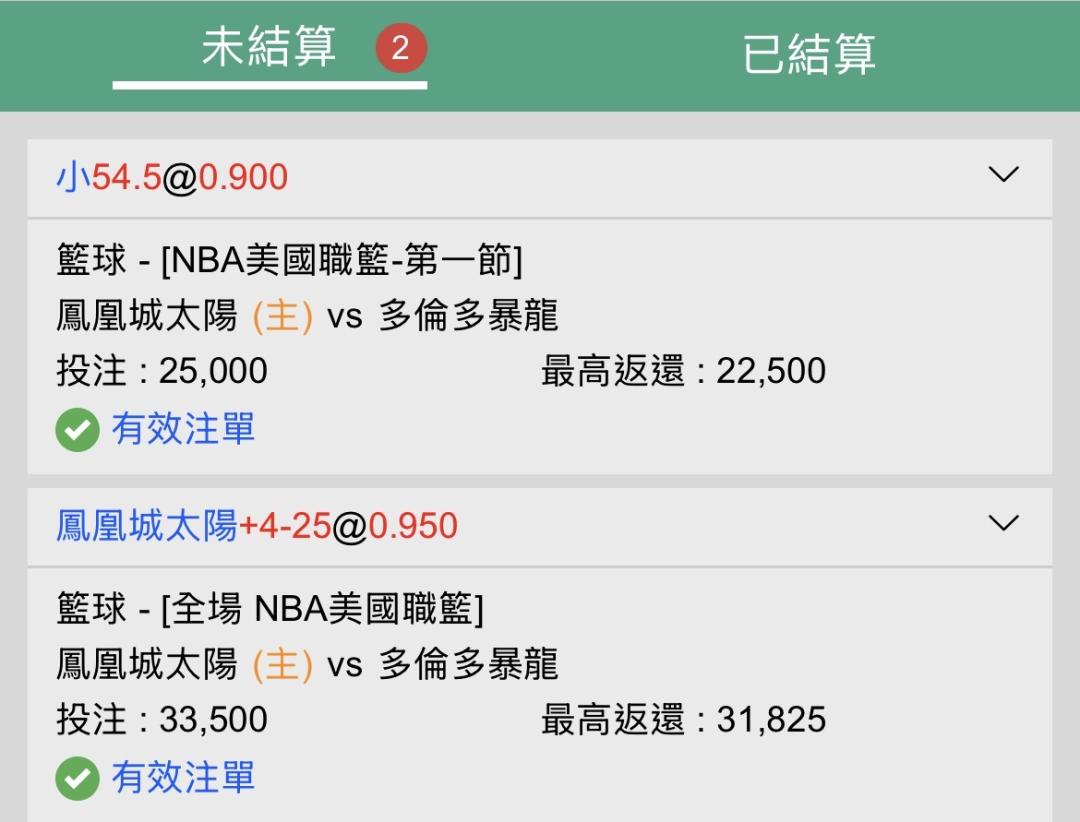The width and height of the screenshot is (1080, 822).
Task: Click the red badge showing 2
Action: click(x=401, y=48)
